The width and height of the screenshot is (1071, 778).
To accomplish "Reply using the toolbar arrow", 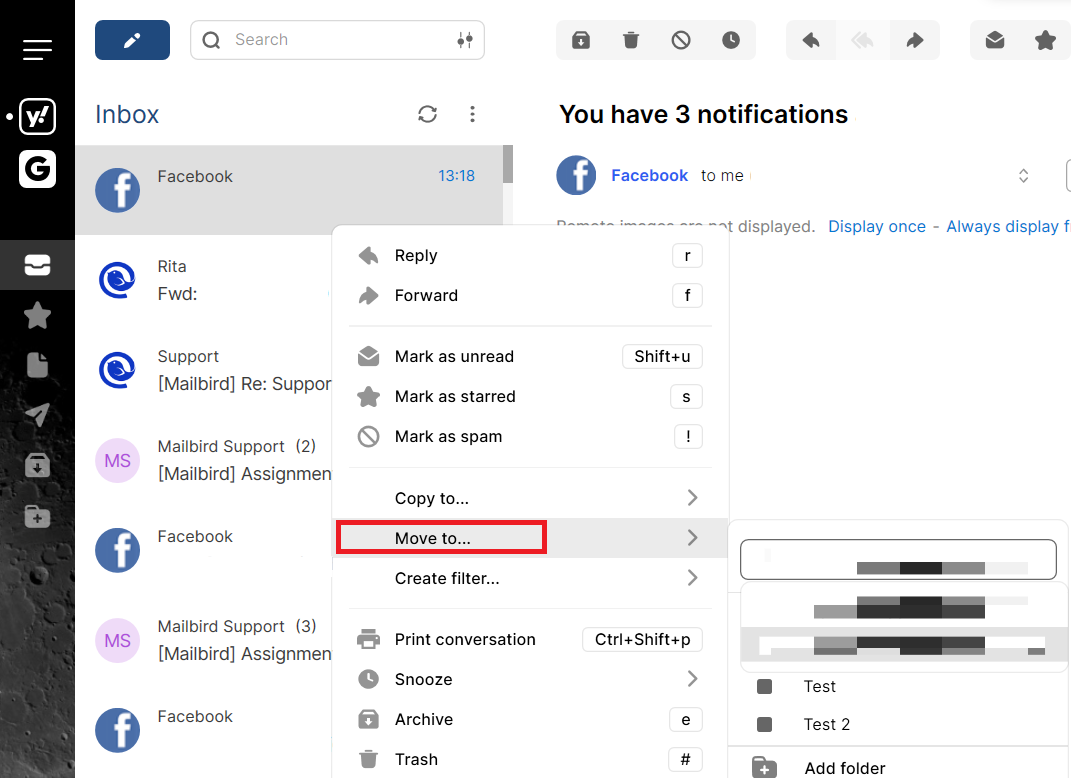I will [811, 40].
